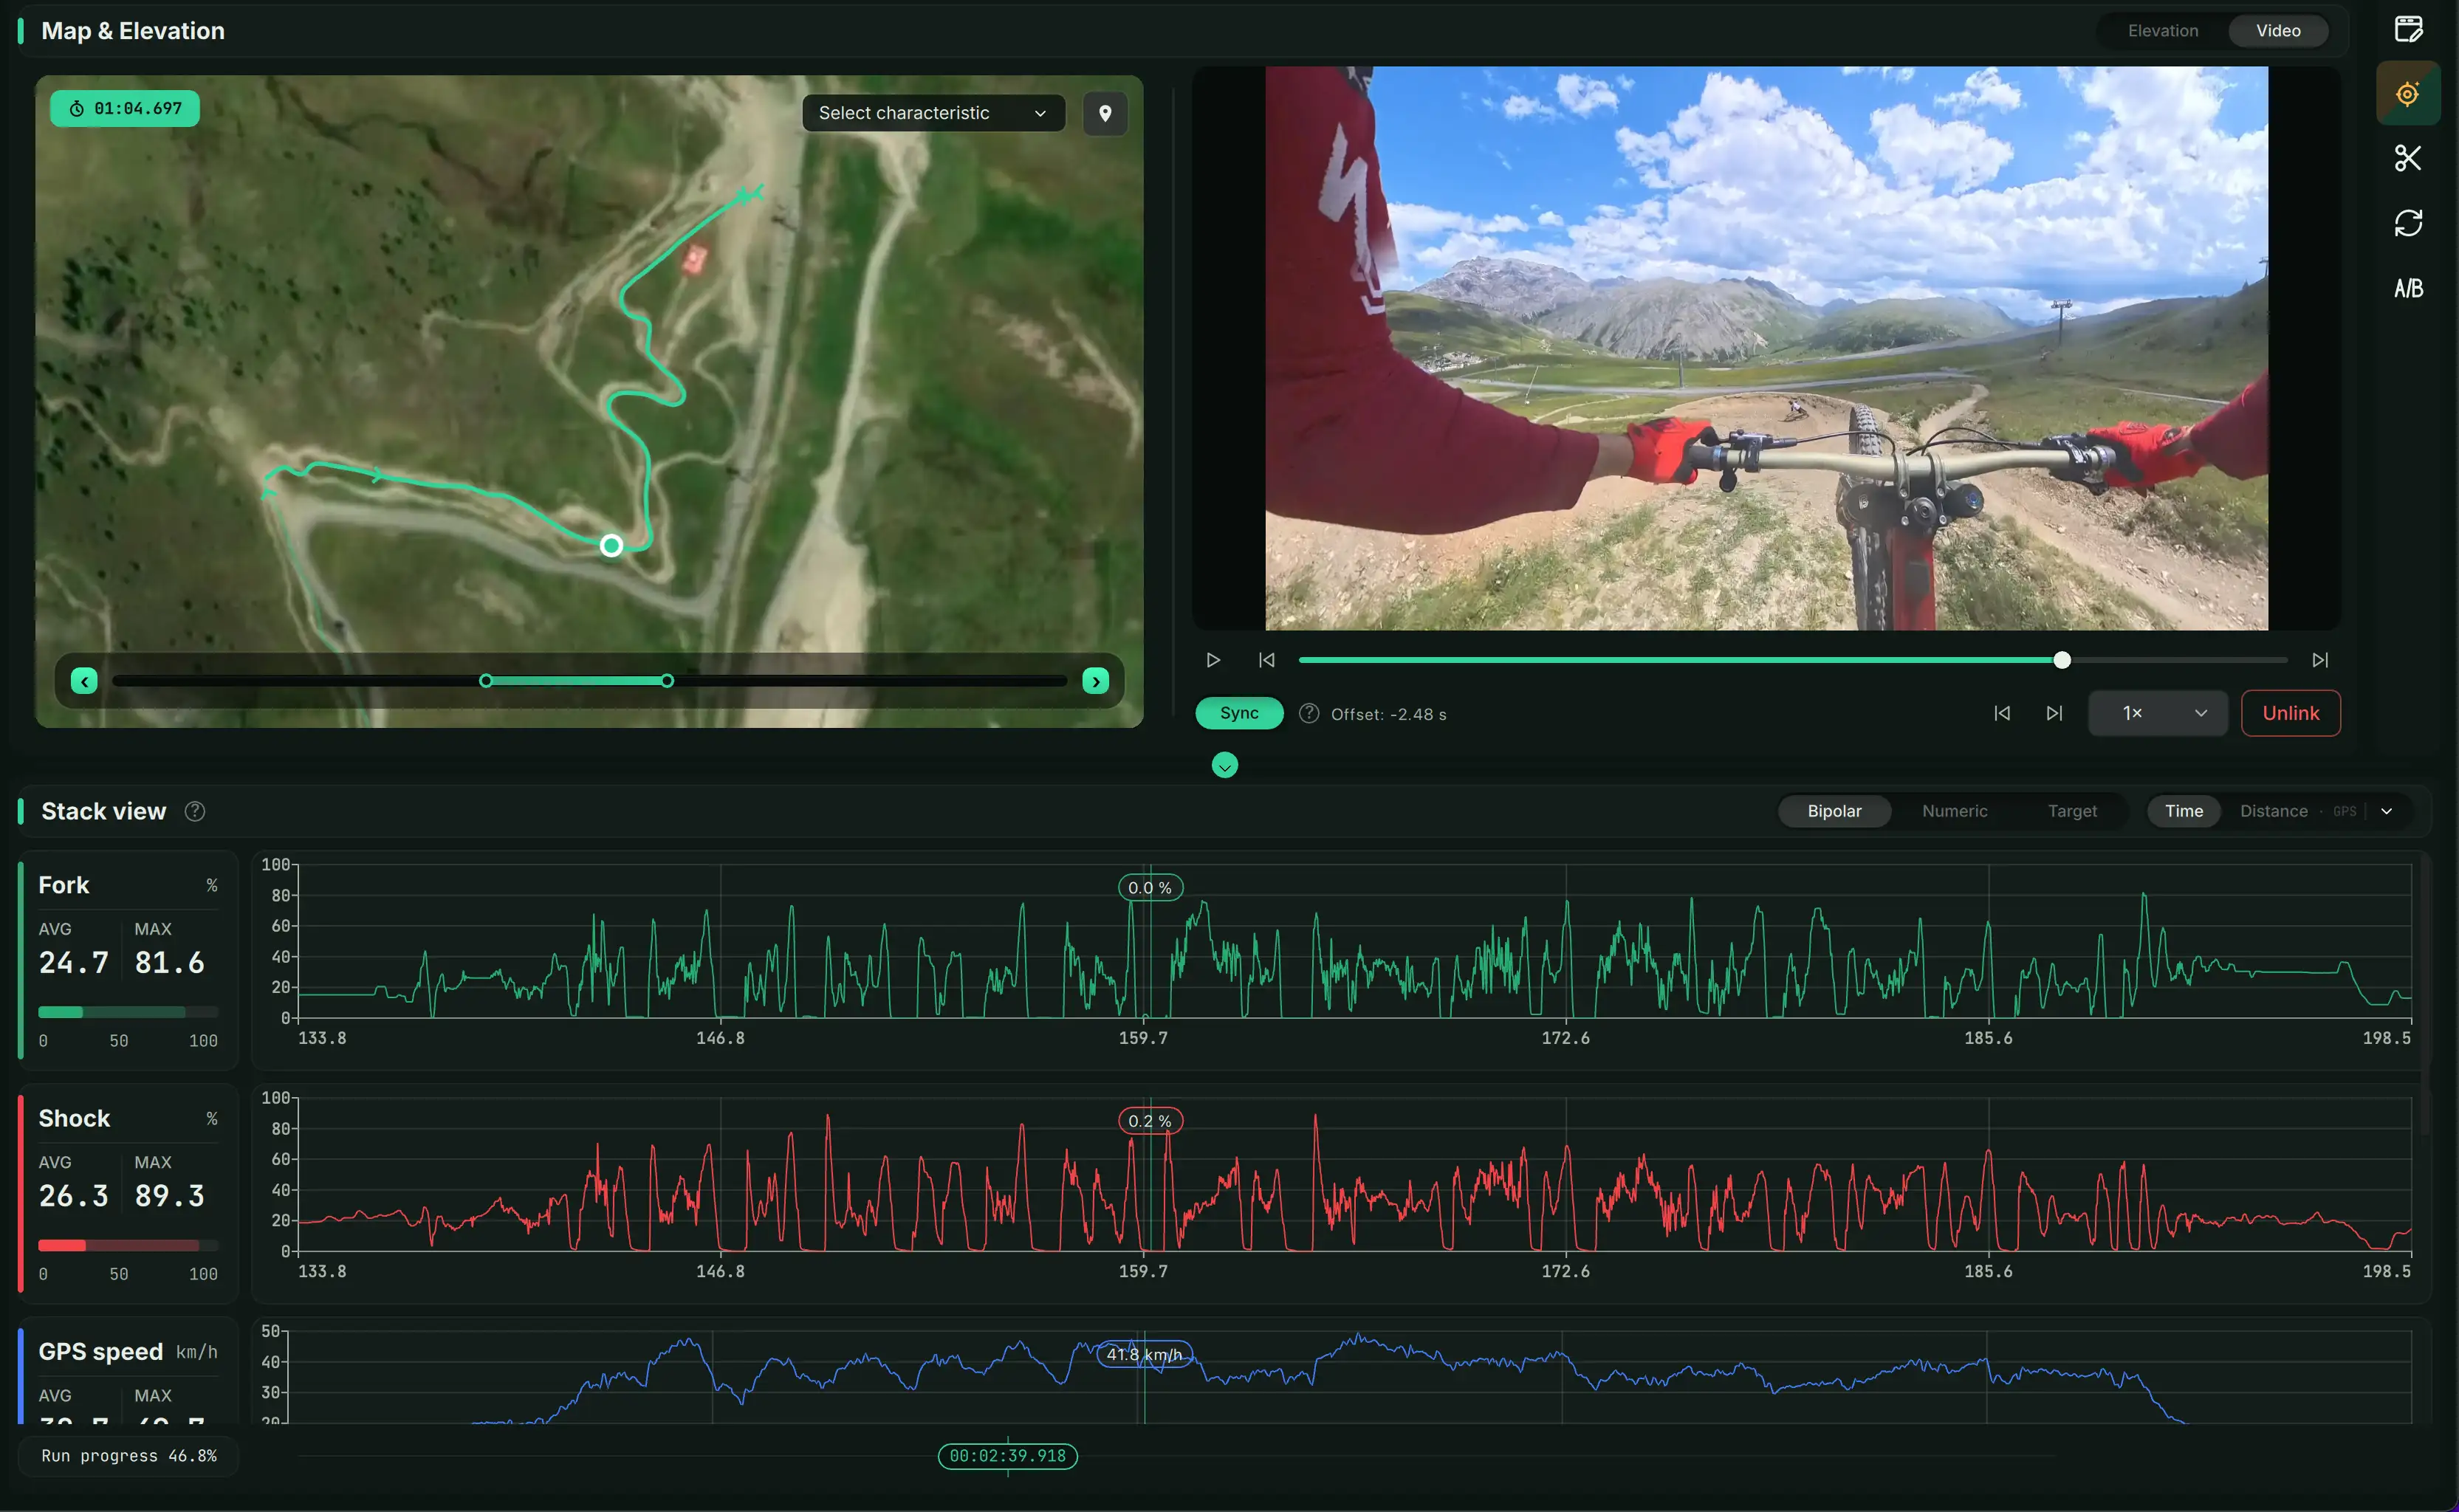Click the Stack view help question icon
Image resolution: width=2459 pixels, height=1512 pixels.
pyautogui.click(x=195, y=811)
